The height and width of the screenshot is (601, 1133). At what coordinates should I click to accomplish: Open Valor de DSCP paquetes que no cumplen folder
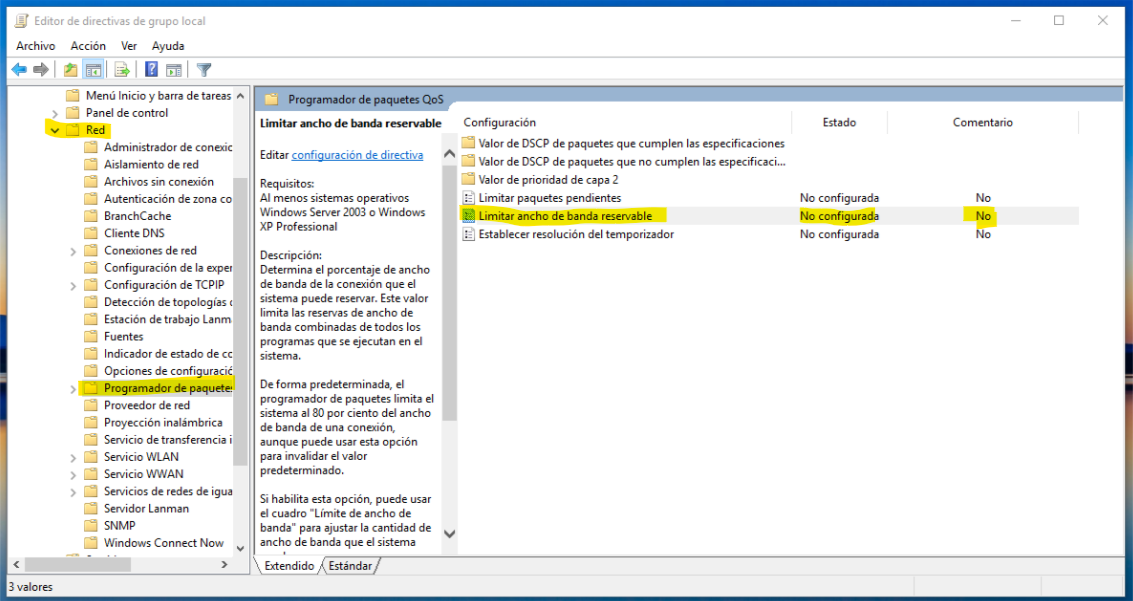[x=632, y=162]
